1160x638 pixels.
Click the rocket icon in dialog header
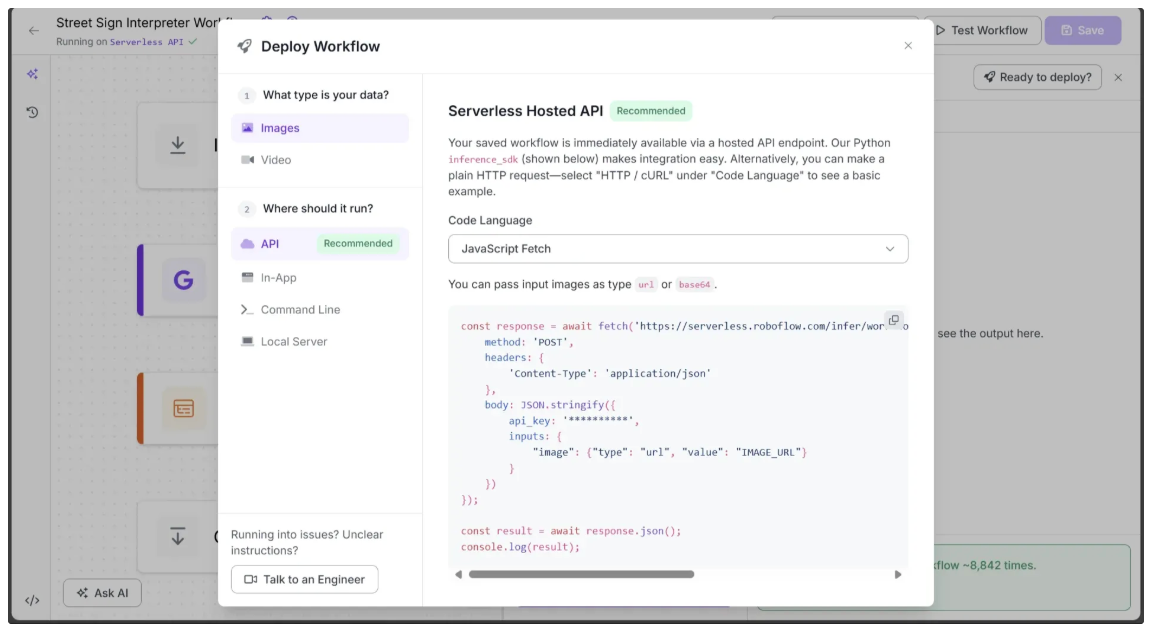pos(244,47)
